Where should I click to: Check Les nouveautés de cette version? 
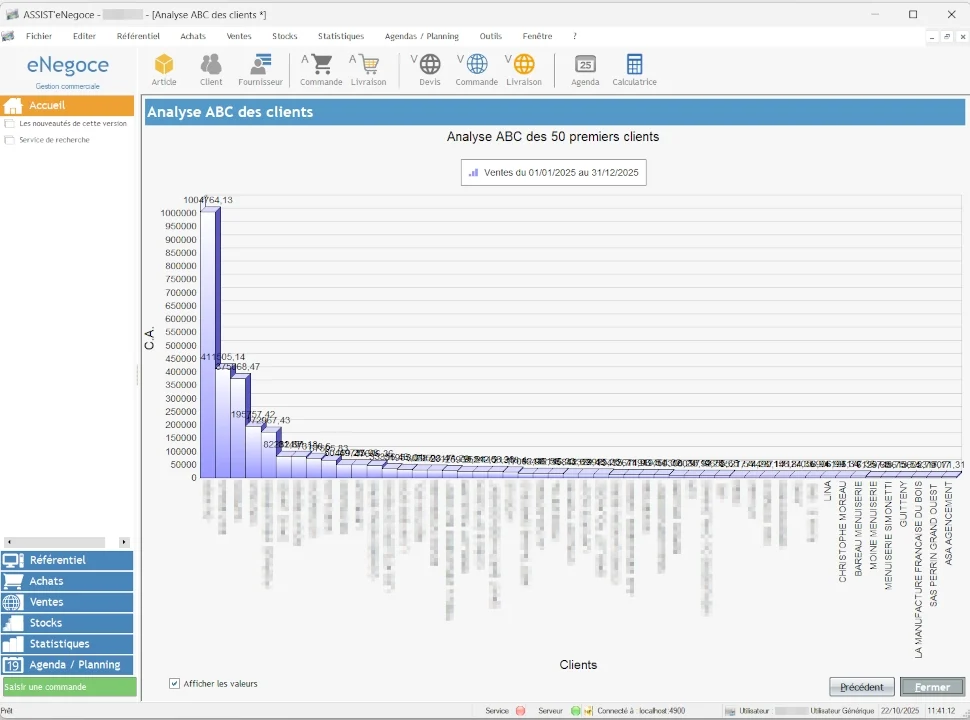pos(10,124)
